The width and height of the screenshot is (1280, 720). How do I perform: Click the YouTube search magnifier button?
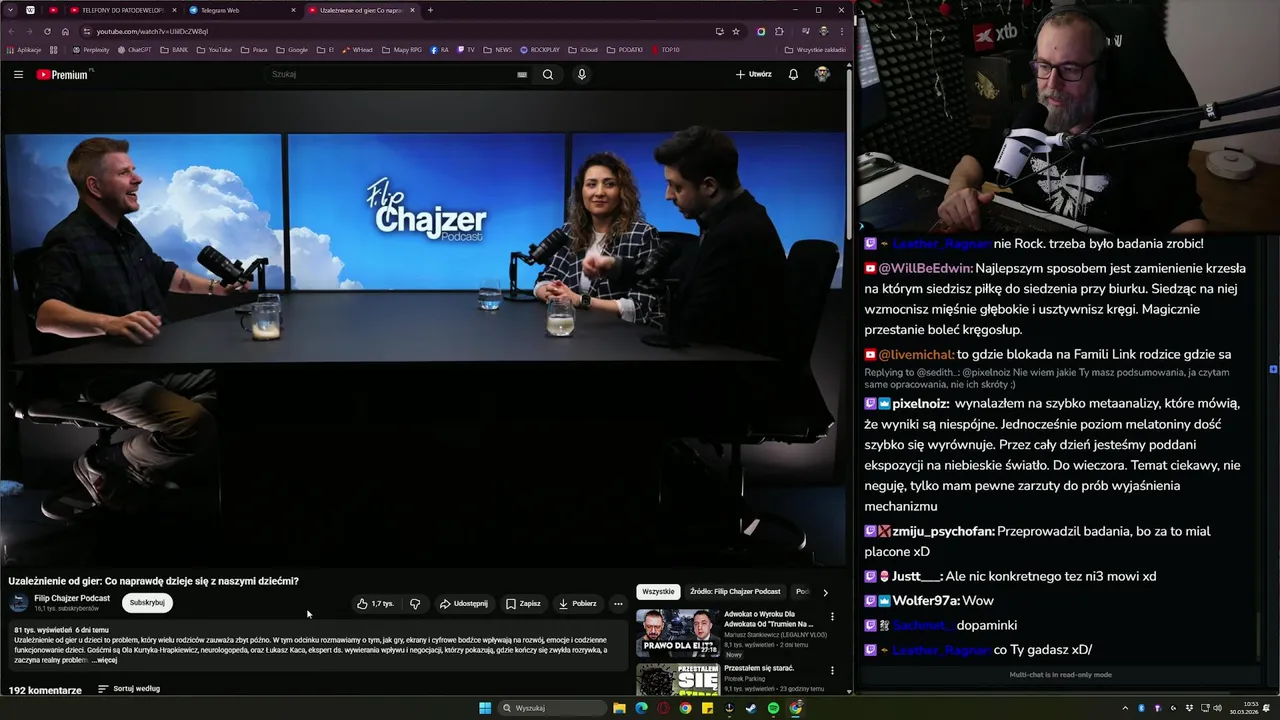click(548, 74)
